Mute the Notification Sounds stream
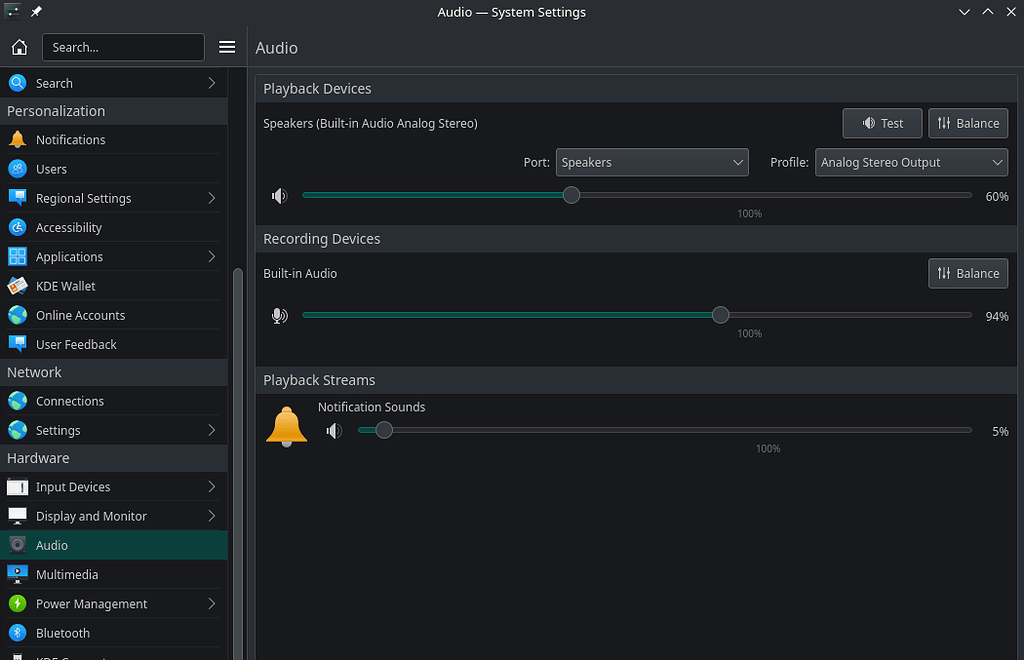1024x660 pixels. point(334,430)
